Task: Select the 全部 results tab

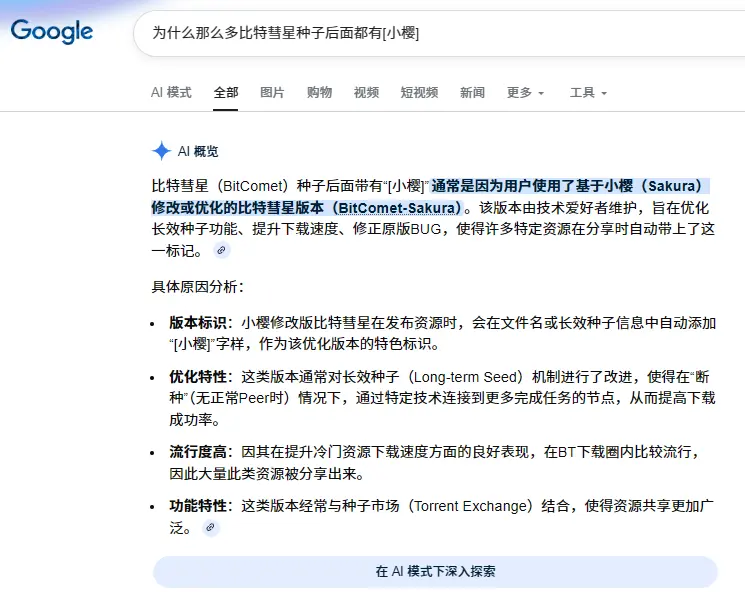Action: [x=226, y=93]
